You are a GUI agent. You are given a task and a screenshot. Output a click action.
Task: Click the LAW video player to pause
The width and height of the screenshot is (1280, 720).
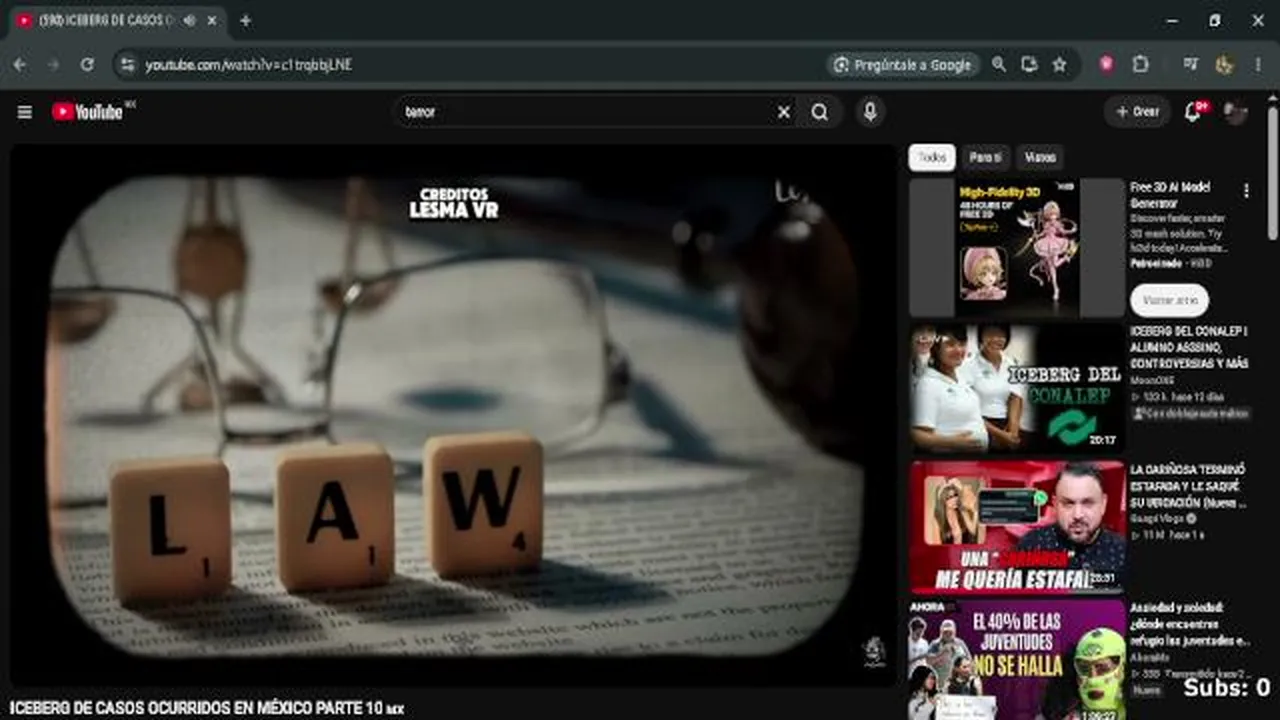tap(453, 415)
